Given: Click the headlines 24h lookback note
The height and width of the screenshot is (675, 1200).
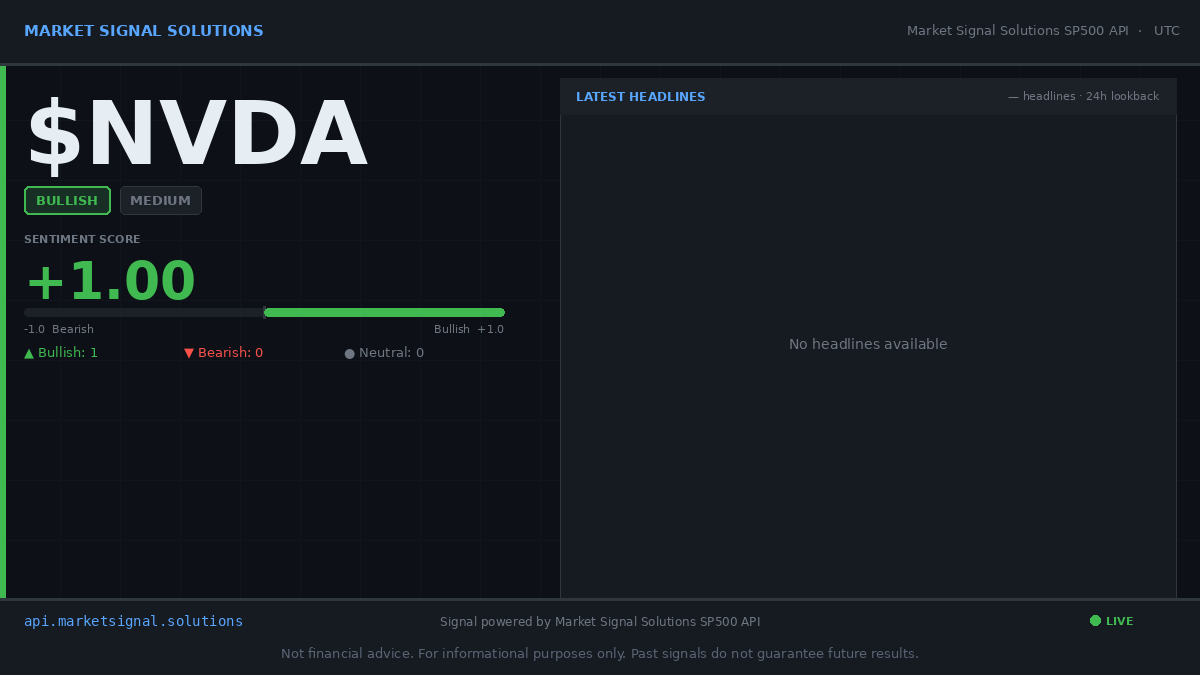Looking at the screenshot, I should point(1083,97).
